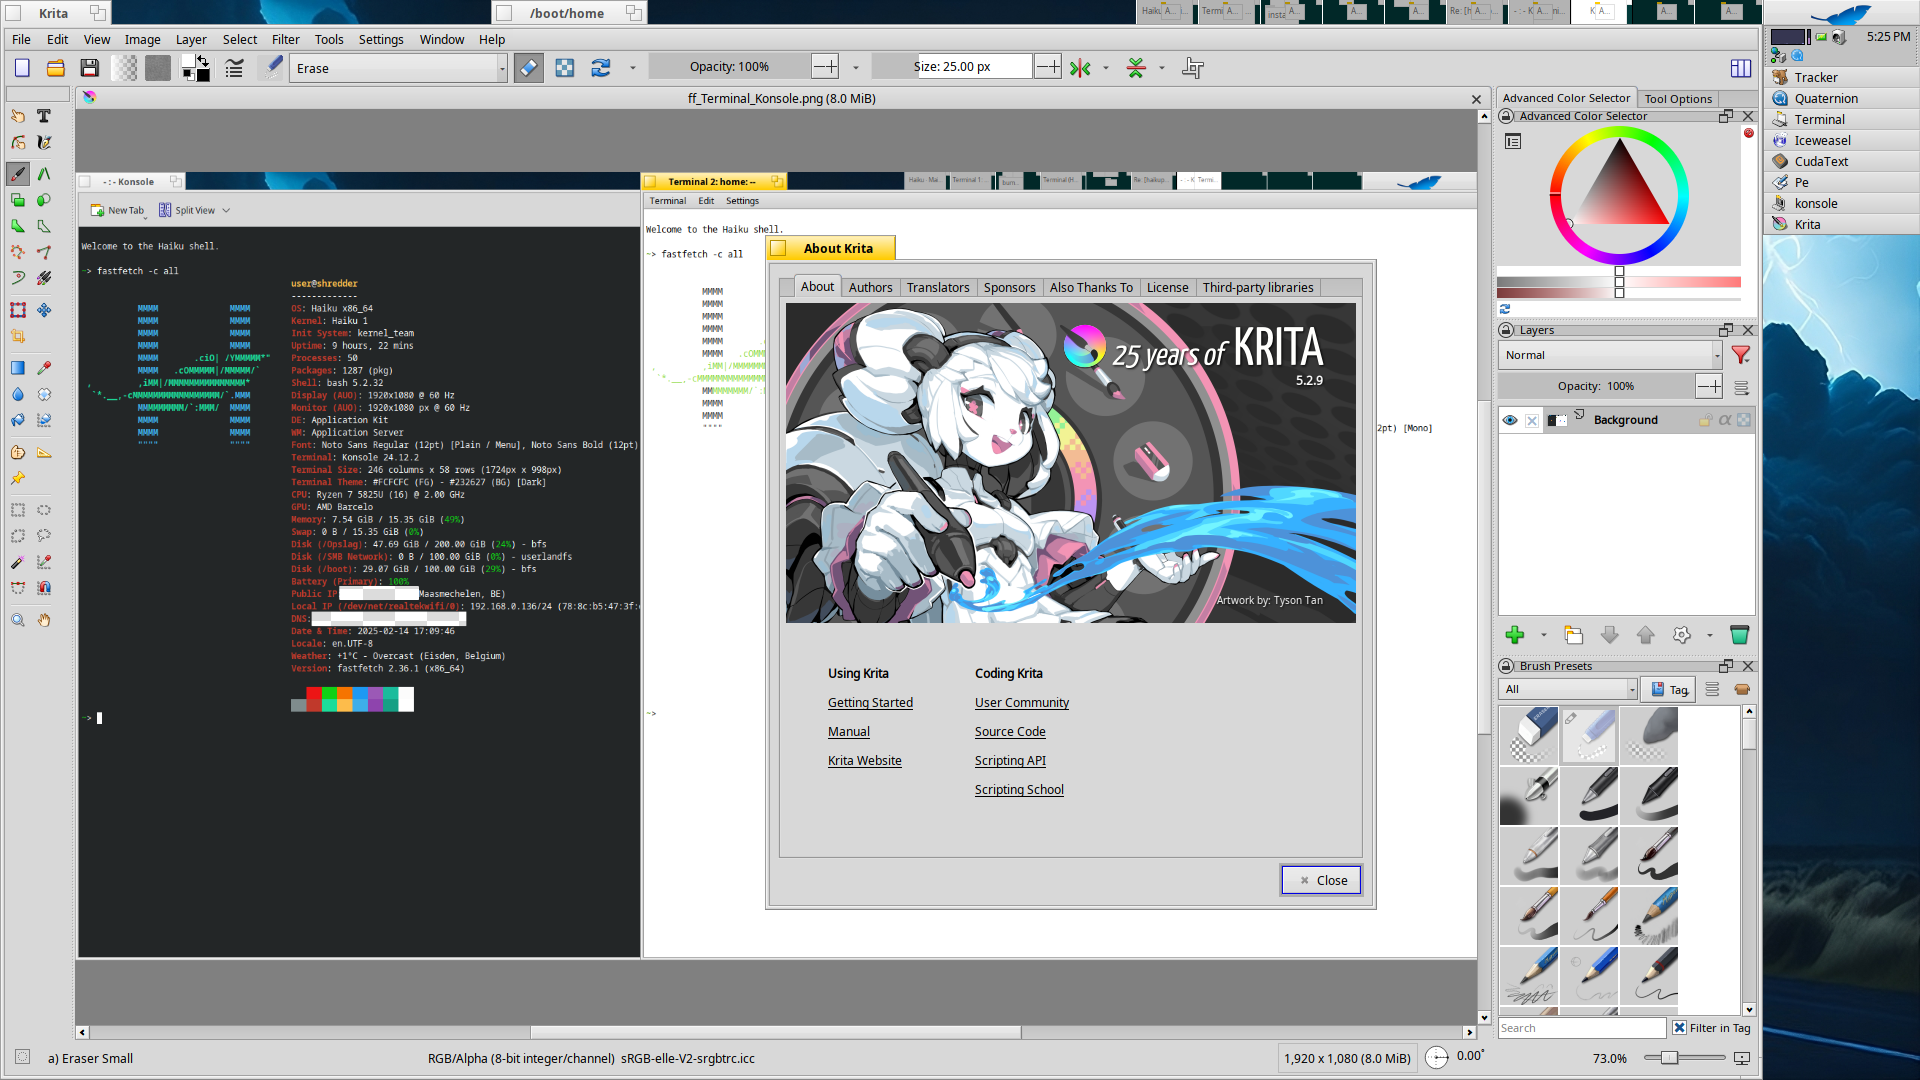
Task: Select the Pan hand tool
Action: point(44,620)
